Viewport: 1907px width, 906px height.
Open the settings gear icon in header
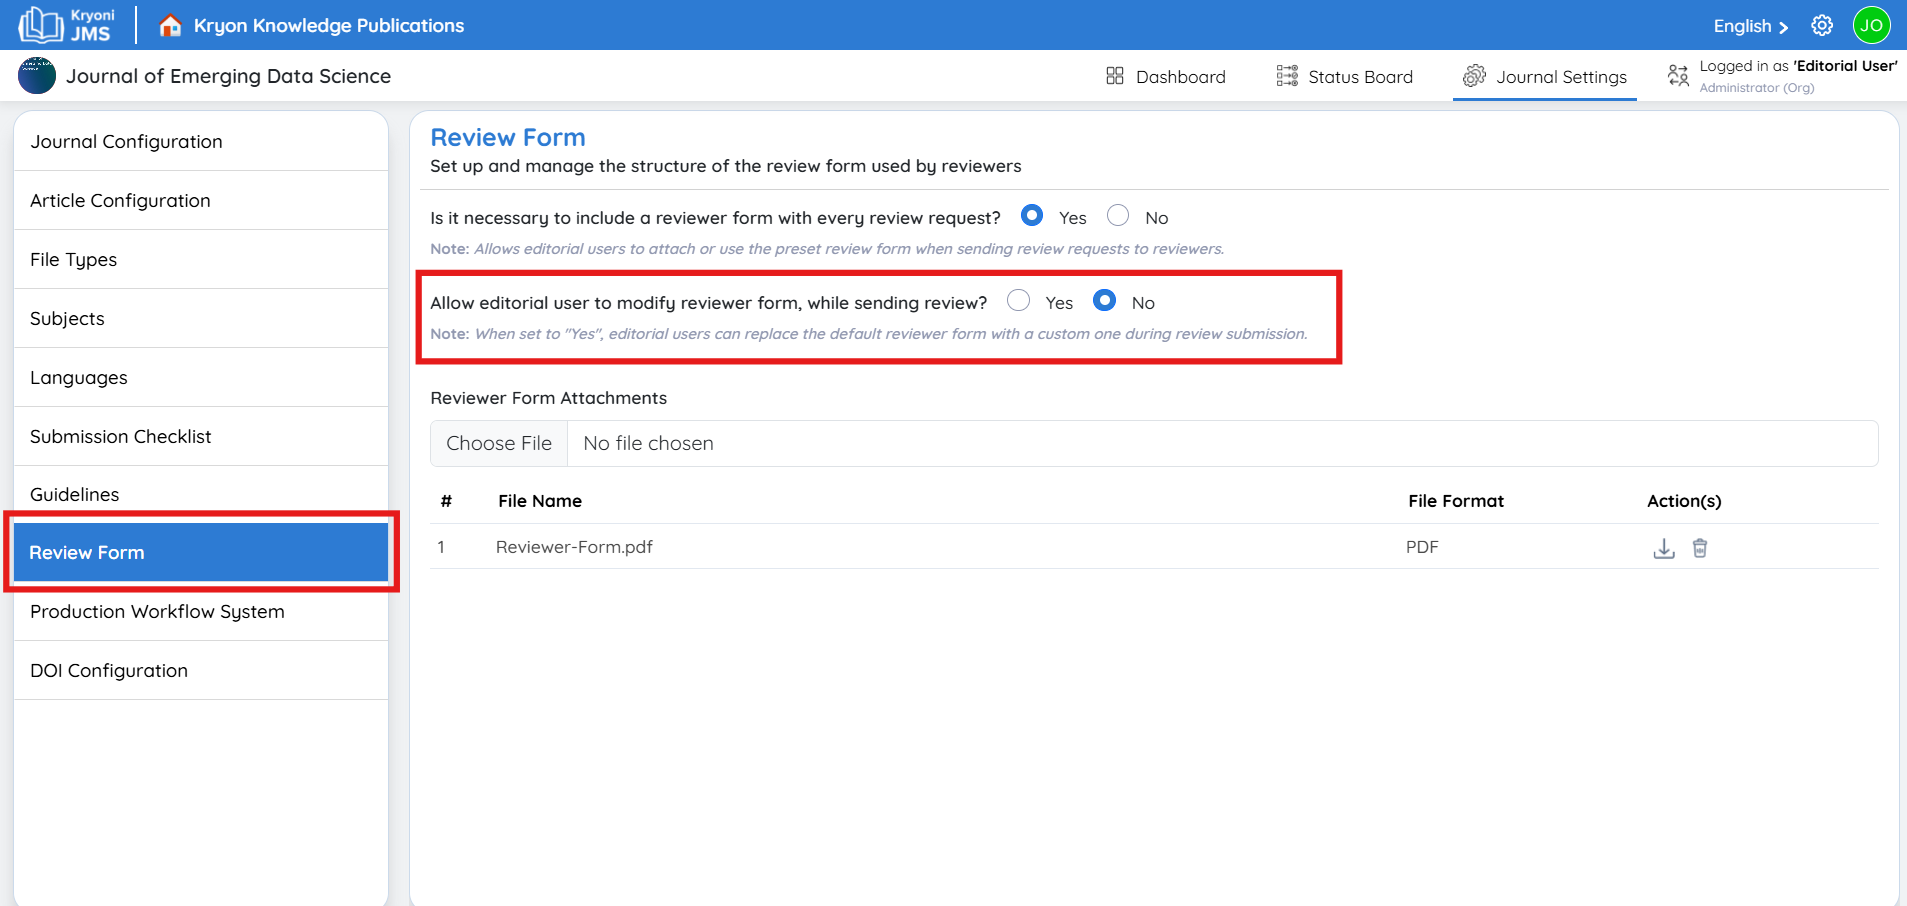tap(1822, 25)
